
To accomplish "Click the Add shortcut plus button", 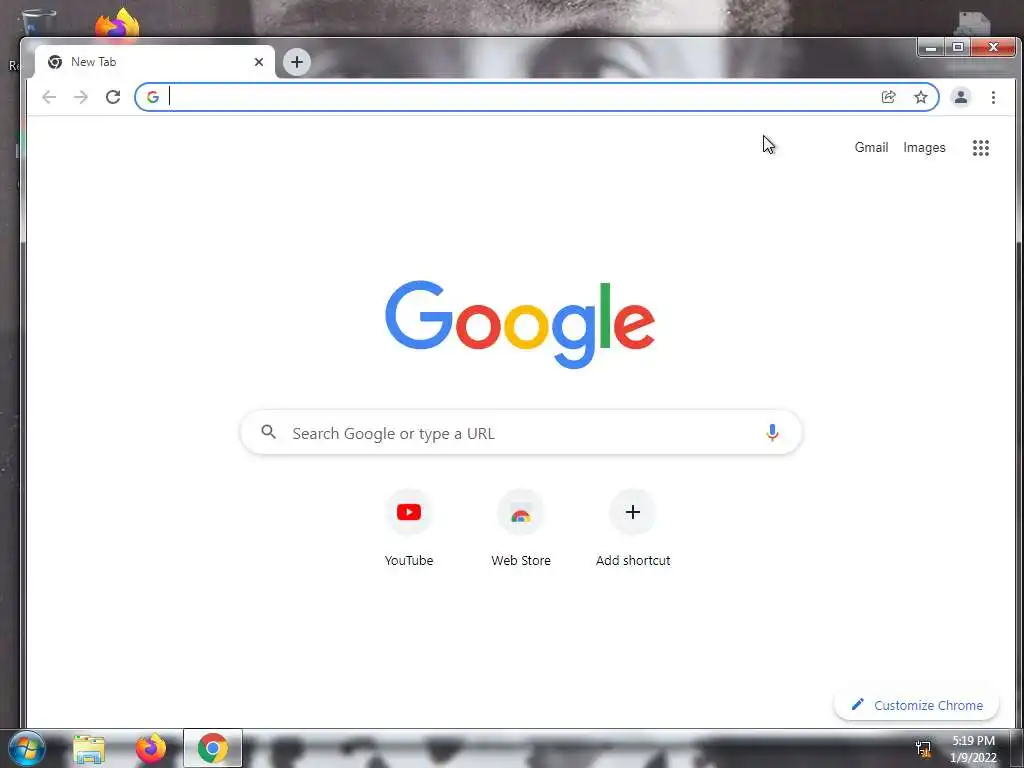I will point(632,512).
